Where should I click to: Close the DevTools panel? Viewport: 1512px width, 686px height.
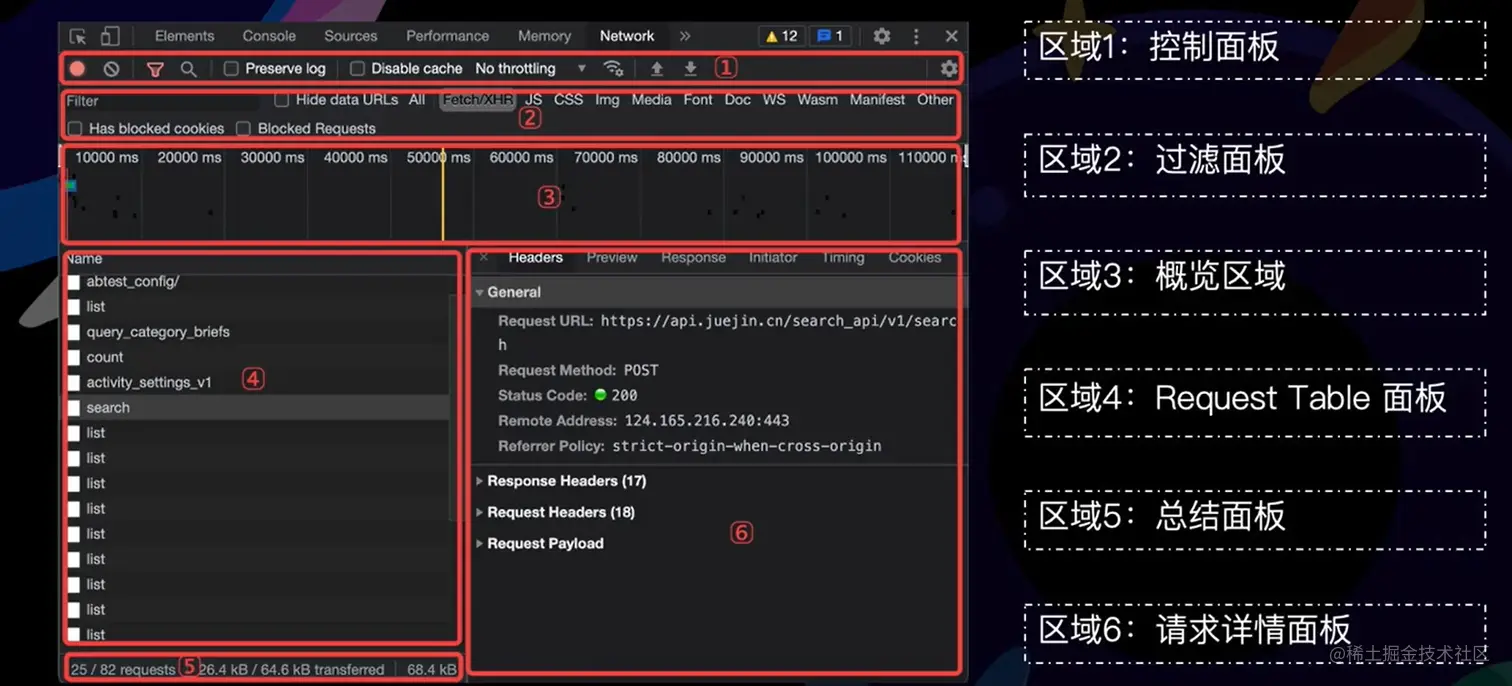coord(951,36)
